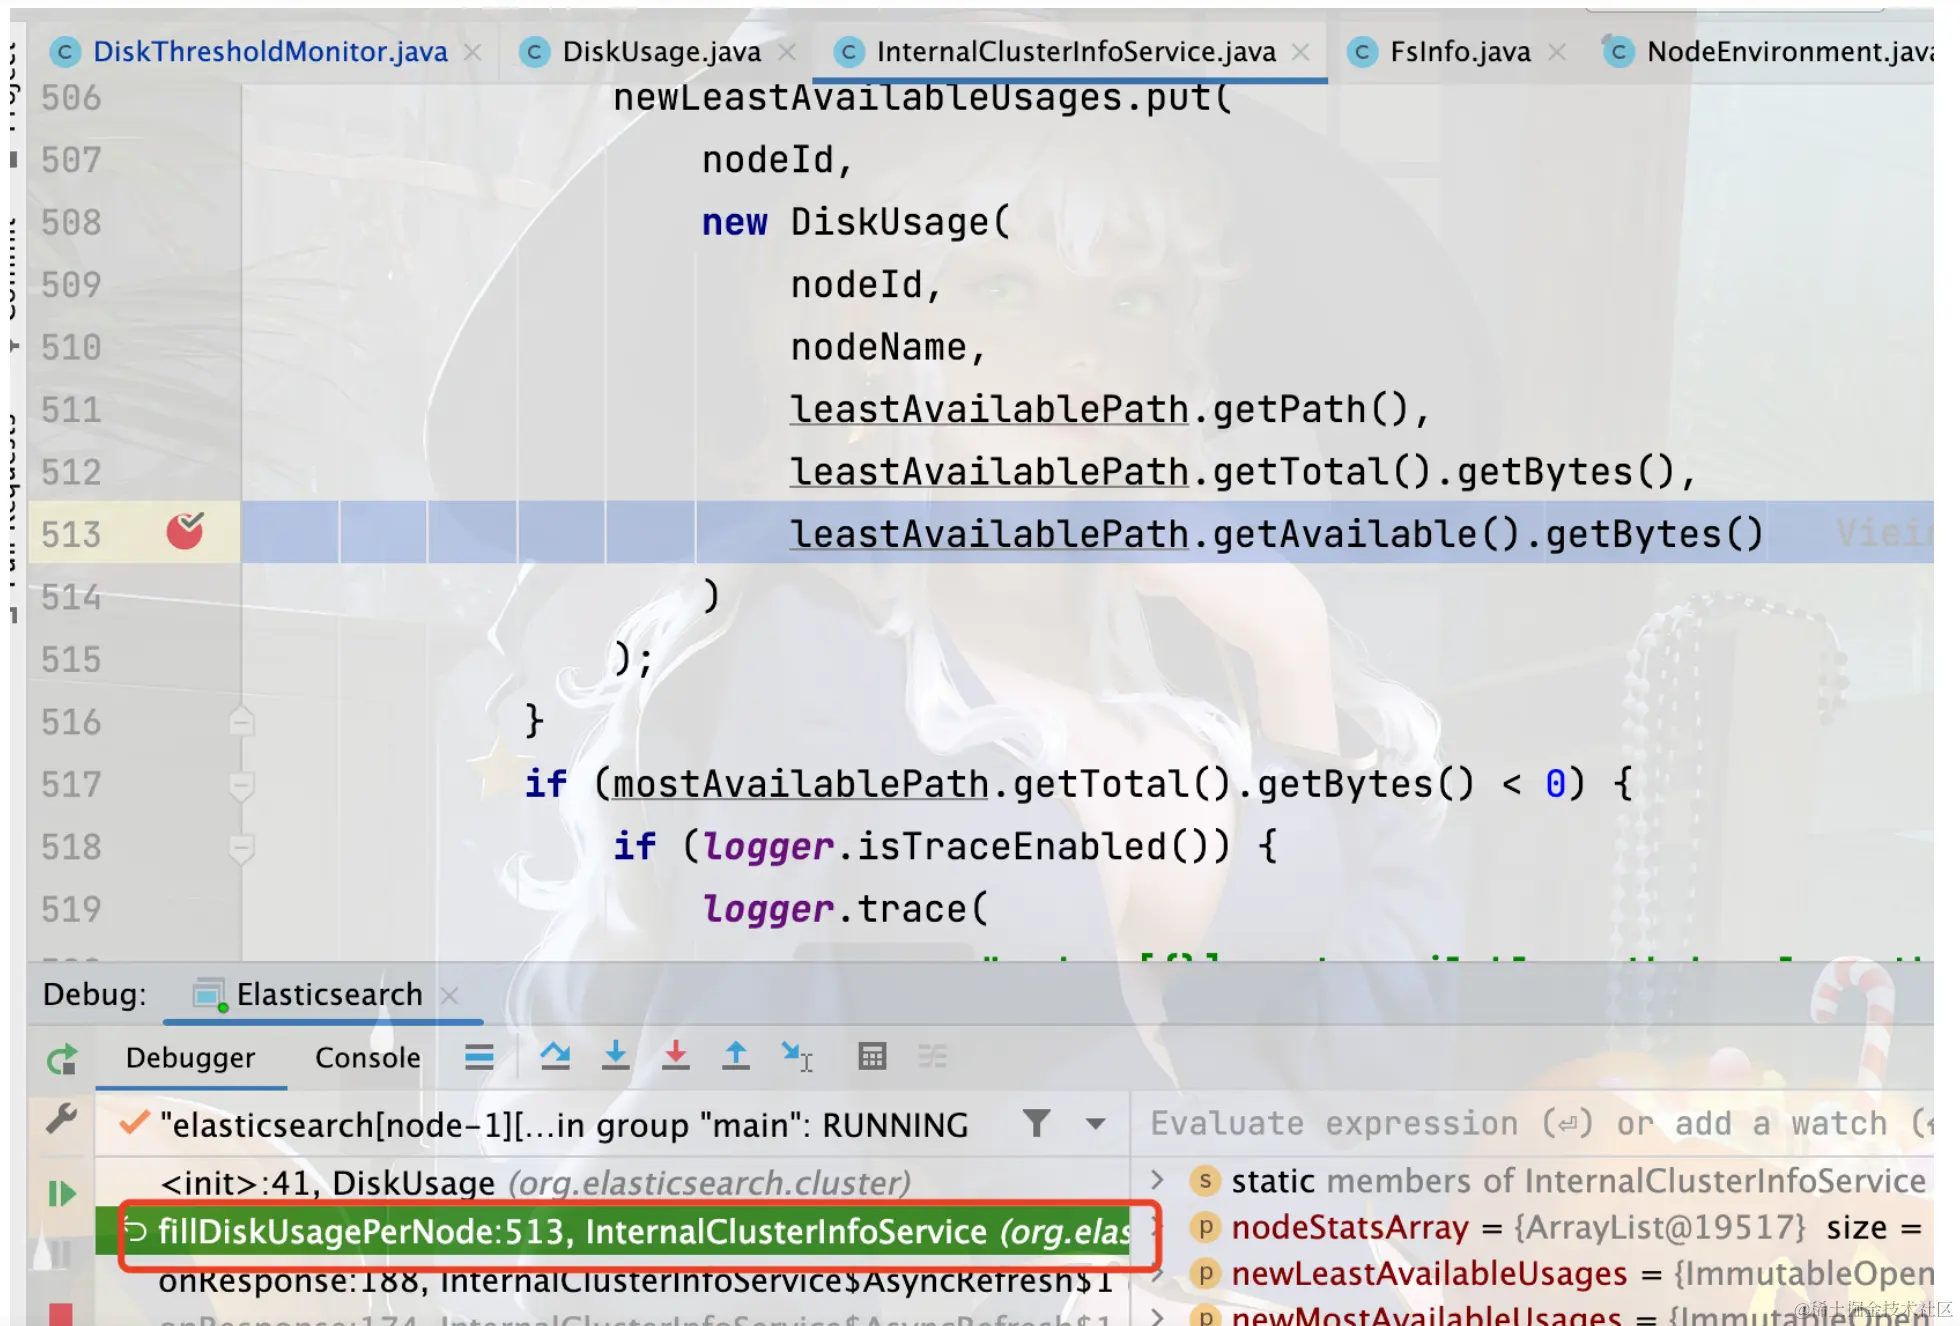The height and width of the screenshot is (1326, 1960).
Task: Expand the nodeStatsArray variable node
Action: (1158, 1228)
